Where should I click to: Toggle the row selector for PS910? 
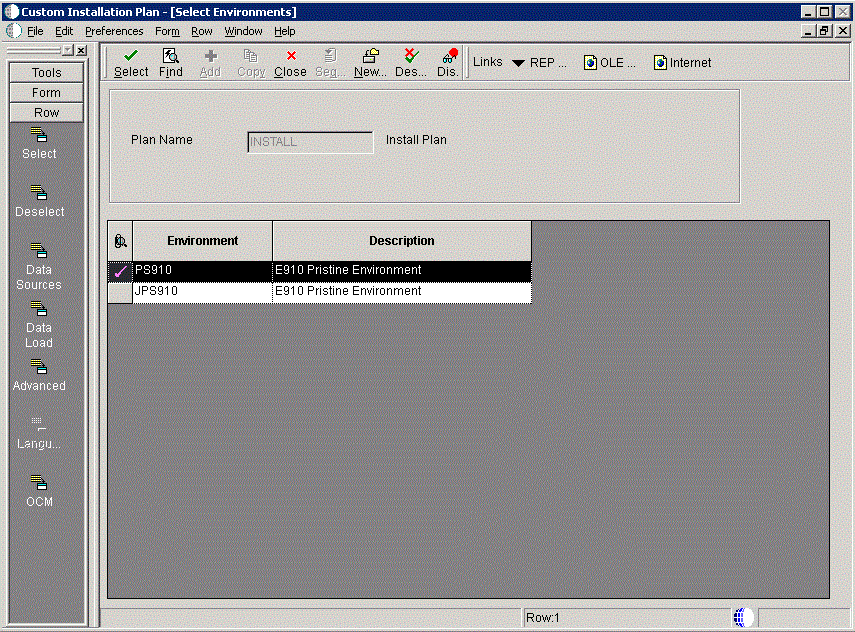tap(120, 271)
